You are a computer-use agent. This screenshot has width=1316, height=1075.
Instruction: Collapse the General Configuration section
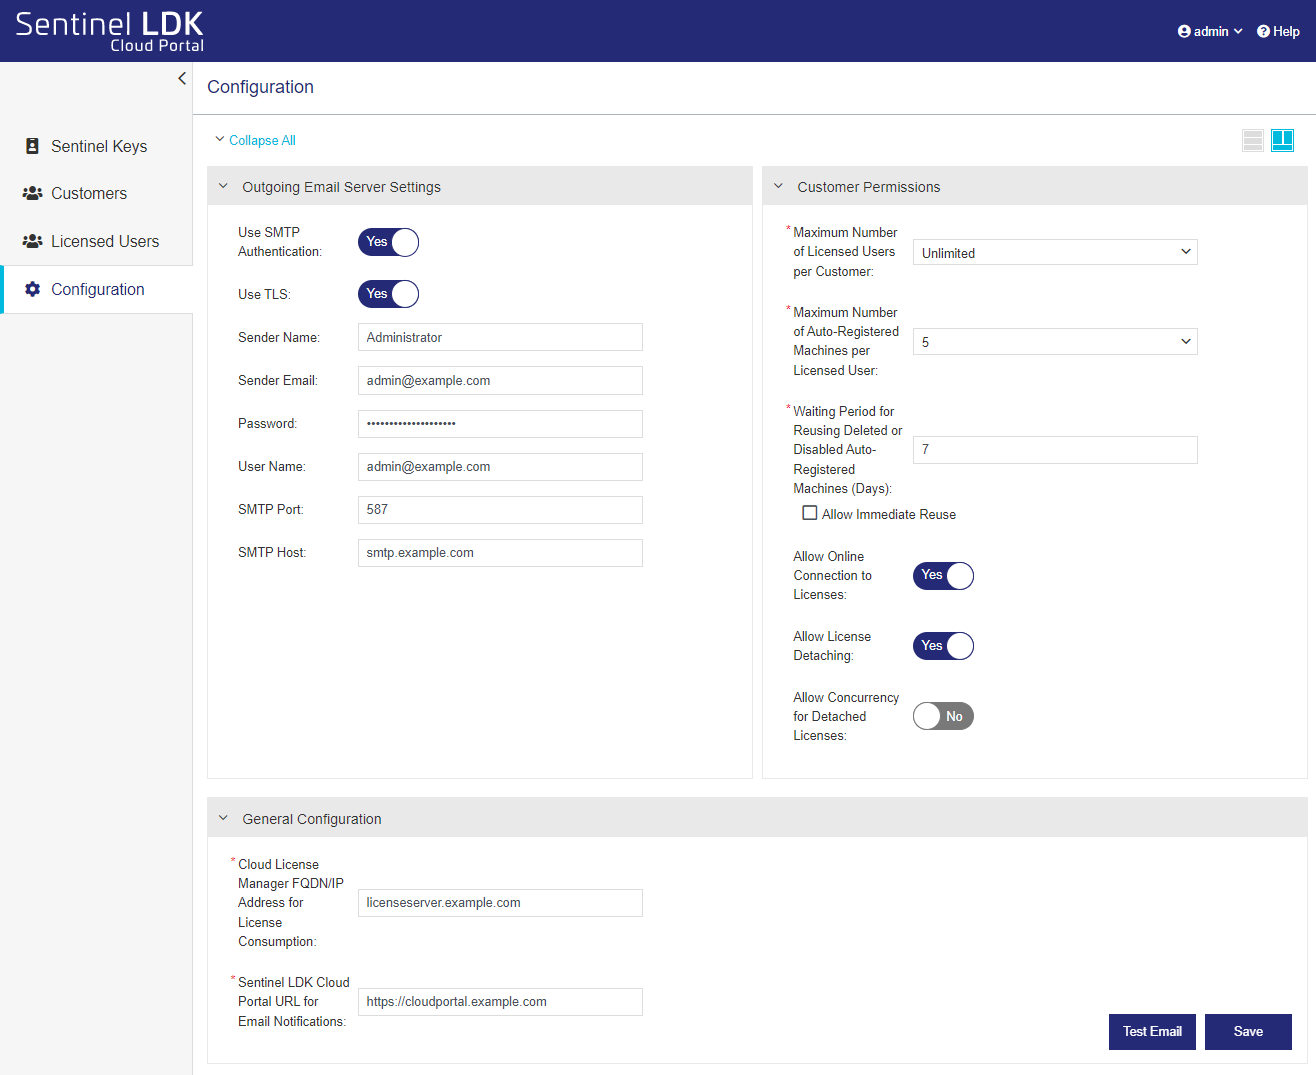point(223,818)
